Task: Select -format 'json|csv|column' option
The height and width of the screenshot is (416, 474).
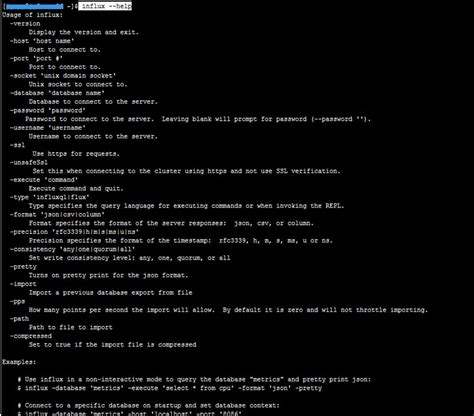Action: 57,214
